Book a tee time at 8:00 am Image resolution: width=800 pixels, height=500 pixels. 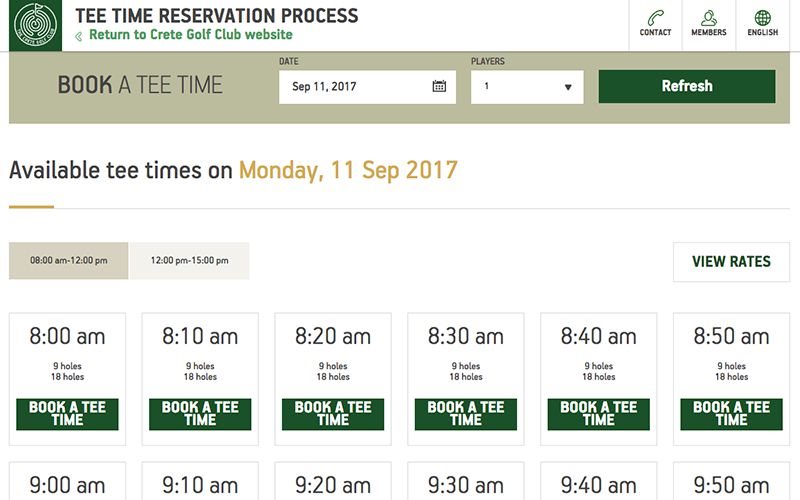[68, 414]
